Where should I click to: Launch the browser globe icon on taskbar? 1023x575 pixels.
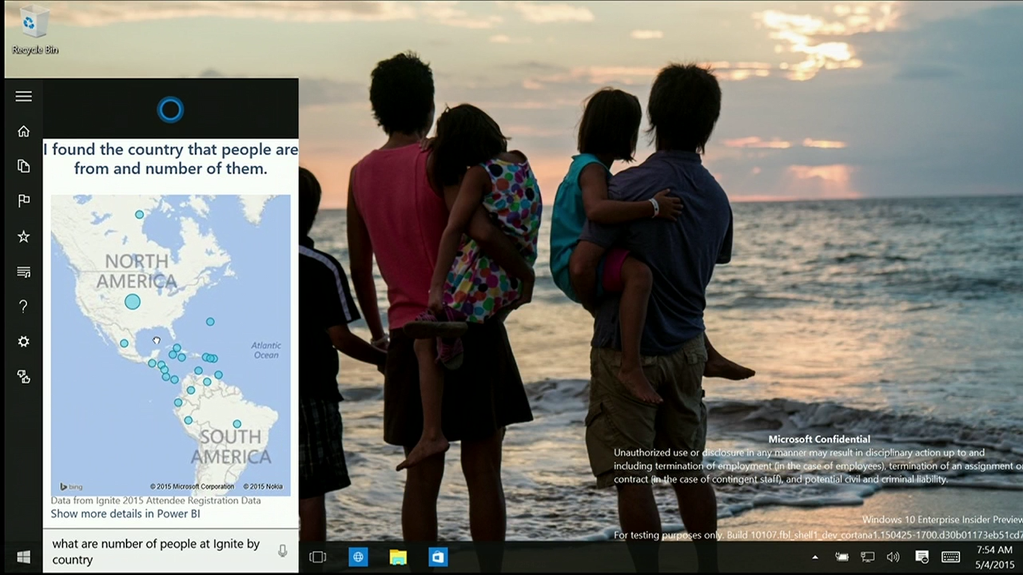(358, 557)
